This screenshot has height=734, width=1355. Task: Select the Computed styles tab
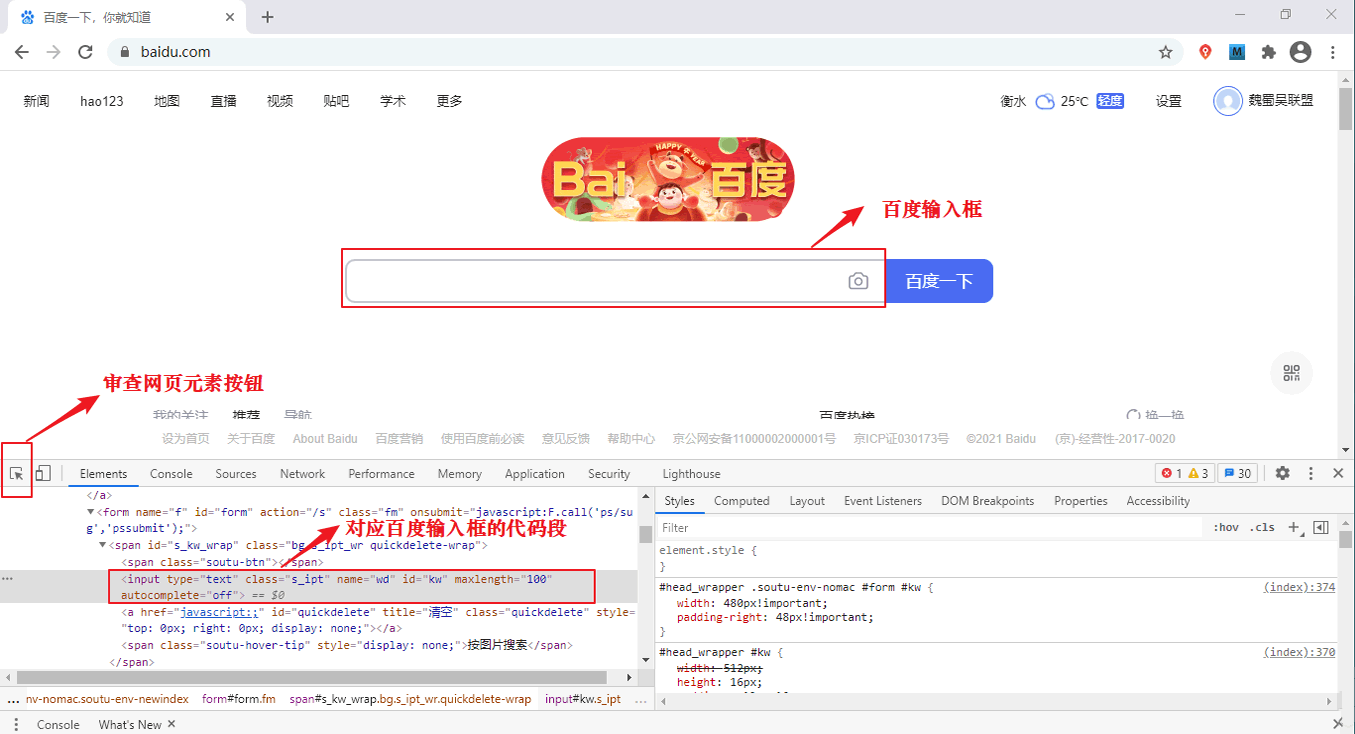pyautogui.click(x=742, y=501)
